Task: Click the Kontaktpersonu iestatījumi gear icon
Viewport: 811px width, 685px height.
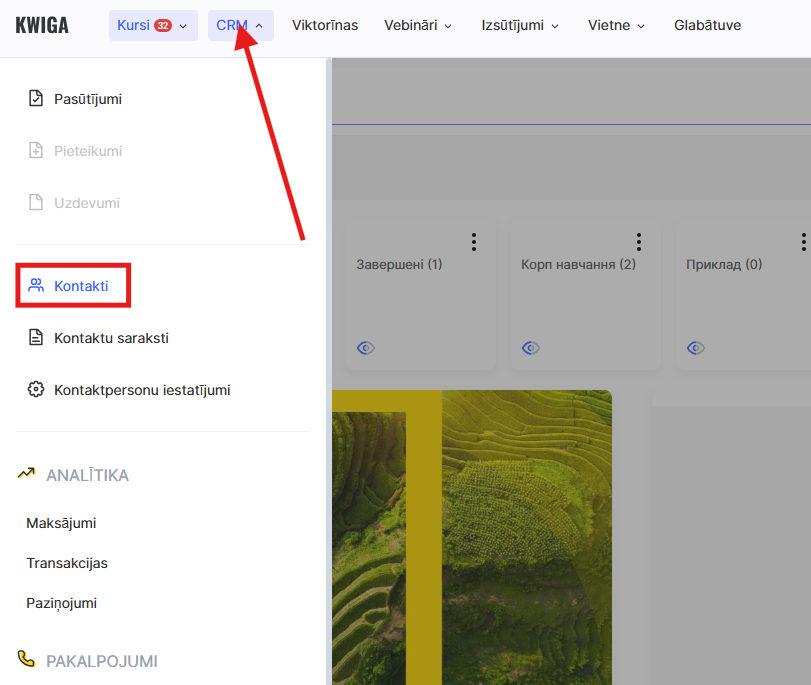Action: 36,390
